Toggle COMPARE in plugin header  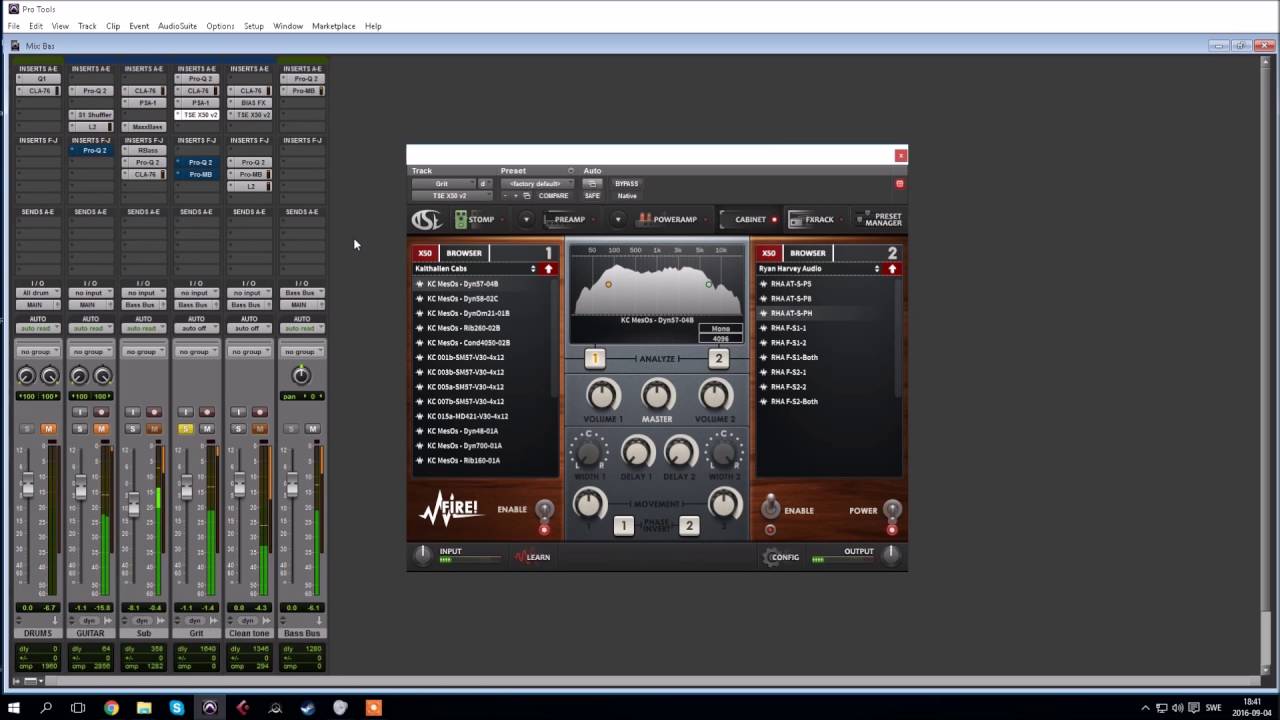[553, 196]
